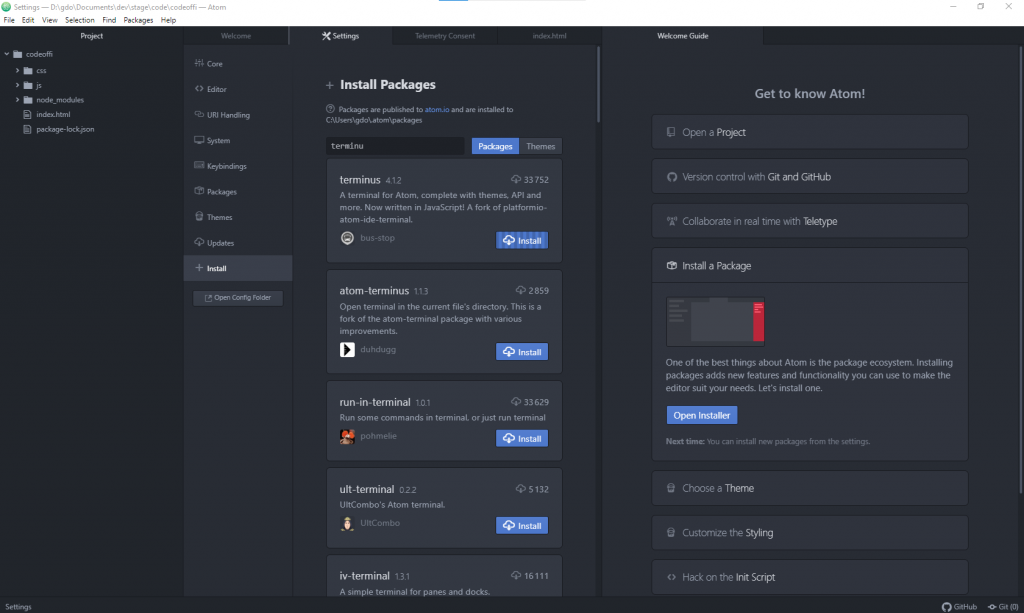Viewport: 1024px width, 613px height.
Task: Click pohmelie author avatar
Action: pos(347,436)
